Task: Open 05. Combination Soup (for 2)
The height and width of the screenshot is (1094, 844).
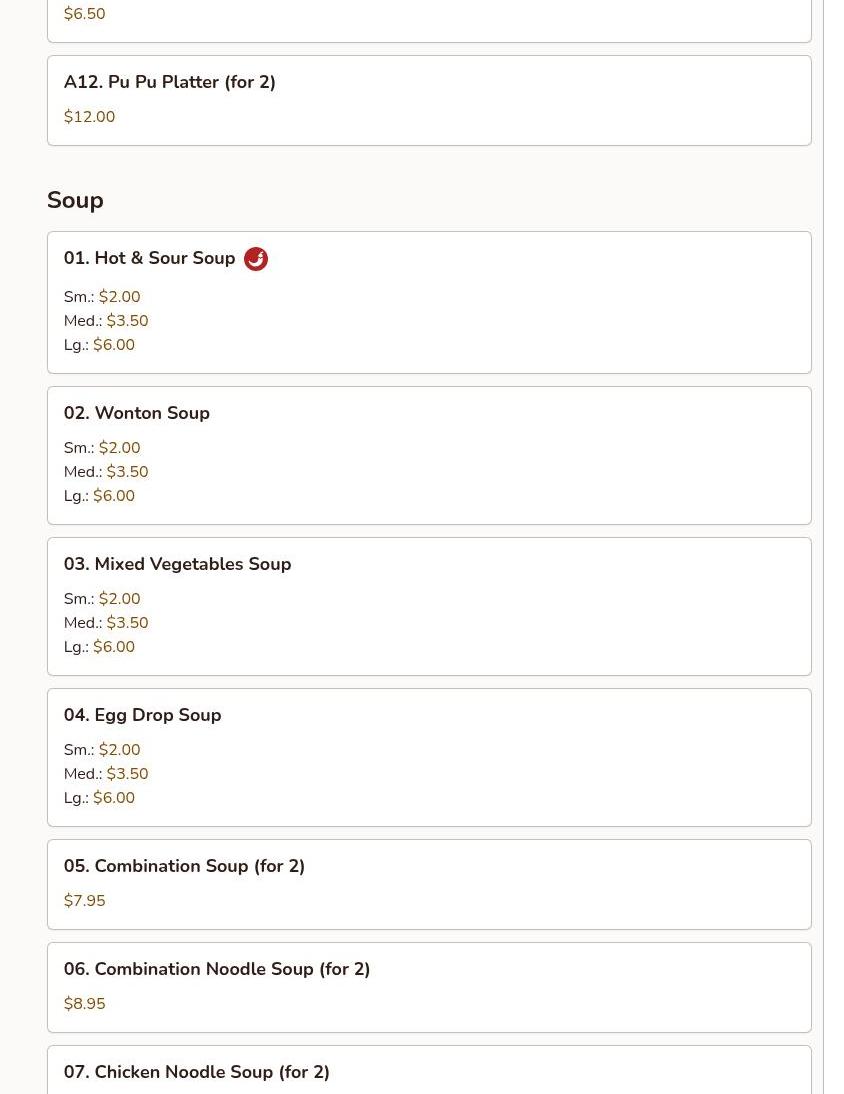Action: (429, 885)
